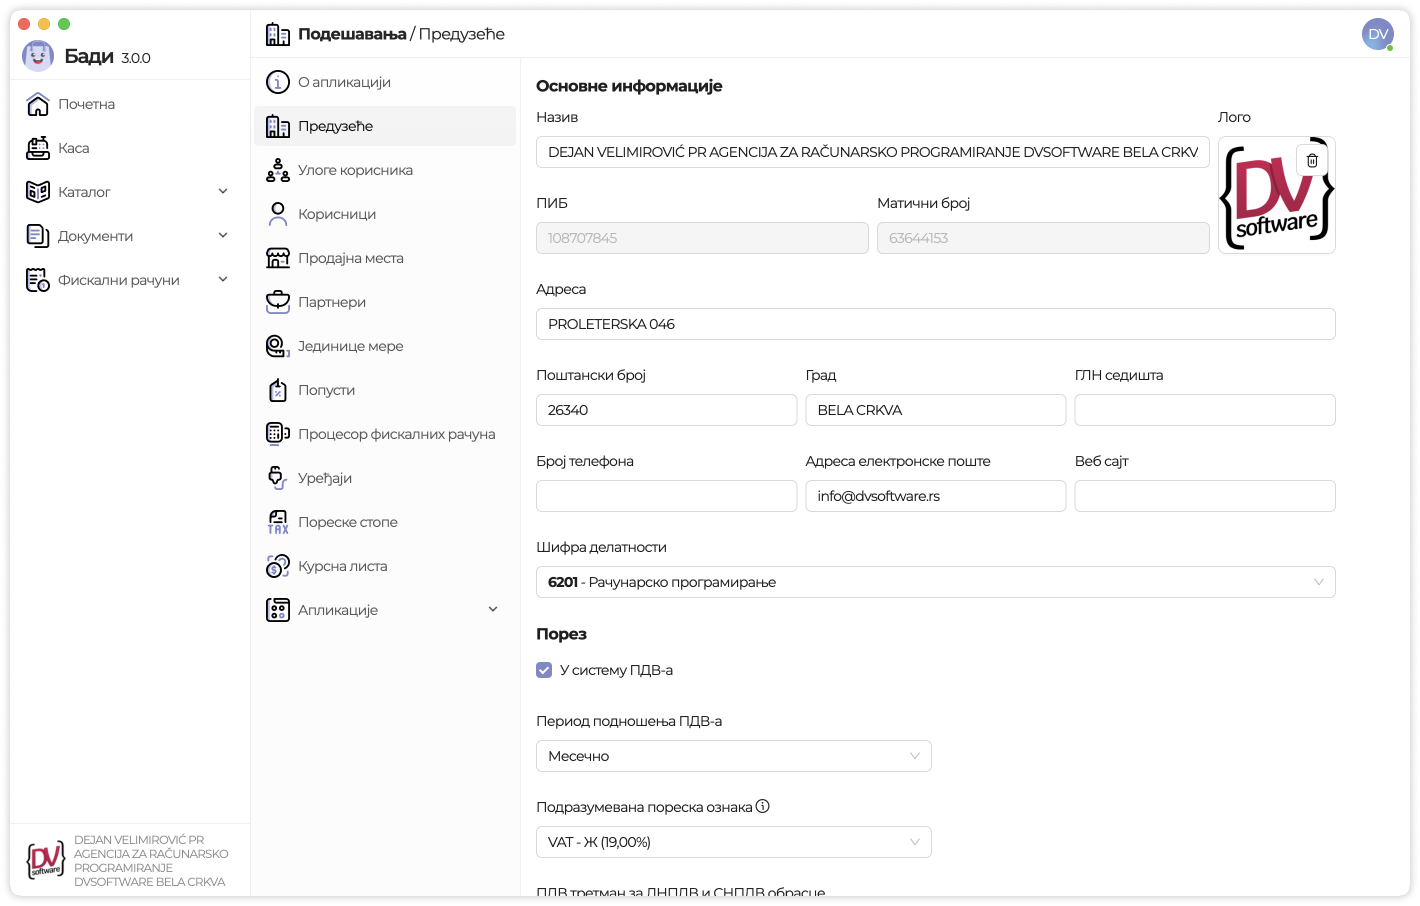Click the Пореске стопе TAX icon
The height and width of the screenshot is (906, 1420).
pyautogui.click(x=278, y=522)
